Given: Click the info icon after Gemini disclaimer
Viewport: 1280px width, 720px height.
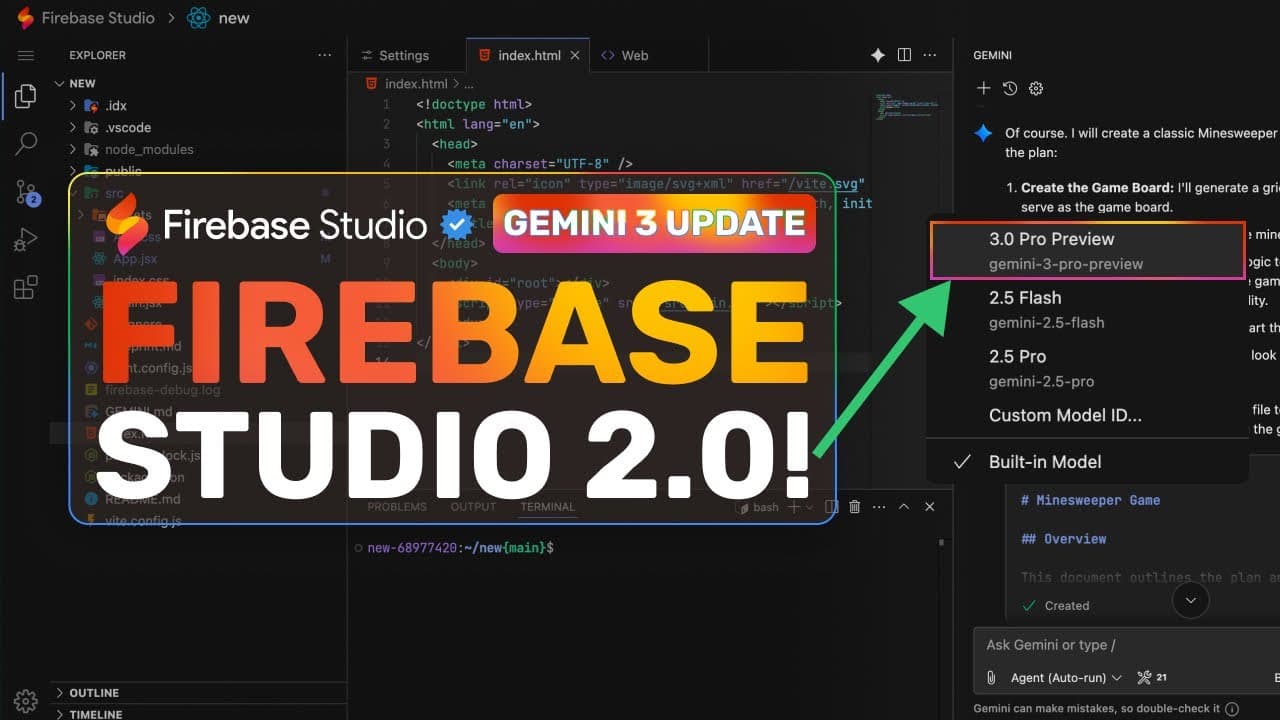Looking at the screenshot, I should 1232,709.
